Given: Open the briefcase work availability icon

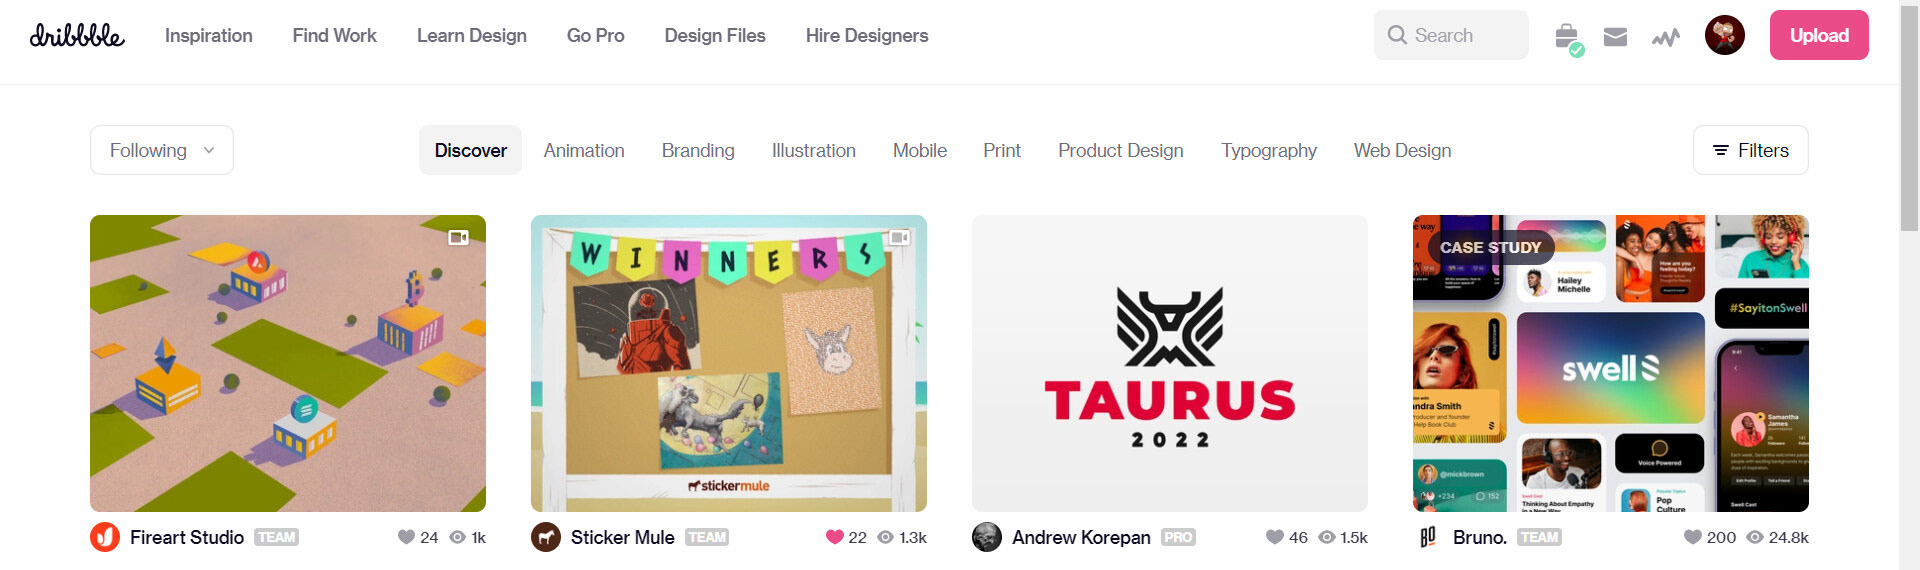Looking at the screenshot, I should click(x=1568, y=37).
